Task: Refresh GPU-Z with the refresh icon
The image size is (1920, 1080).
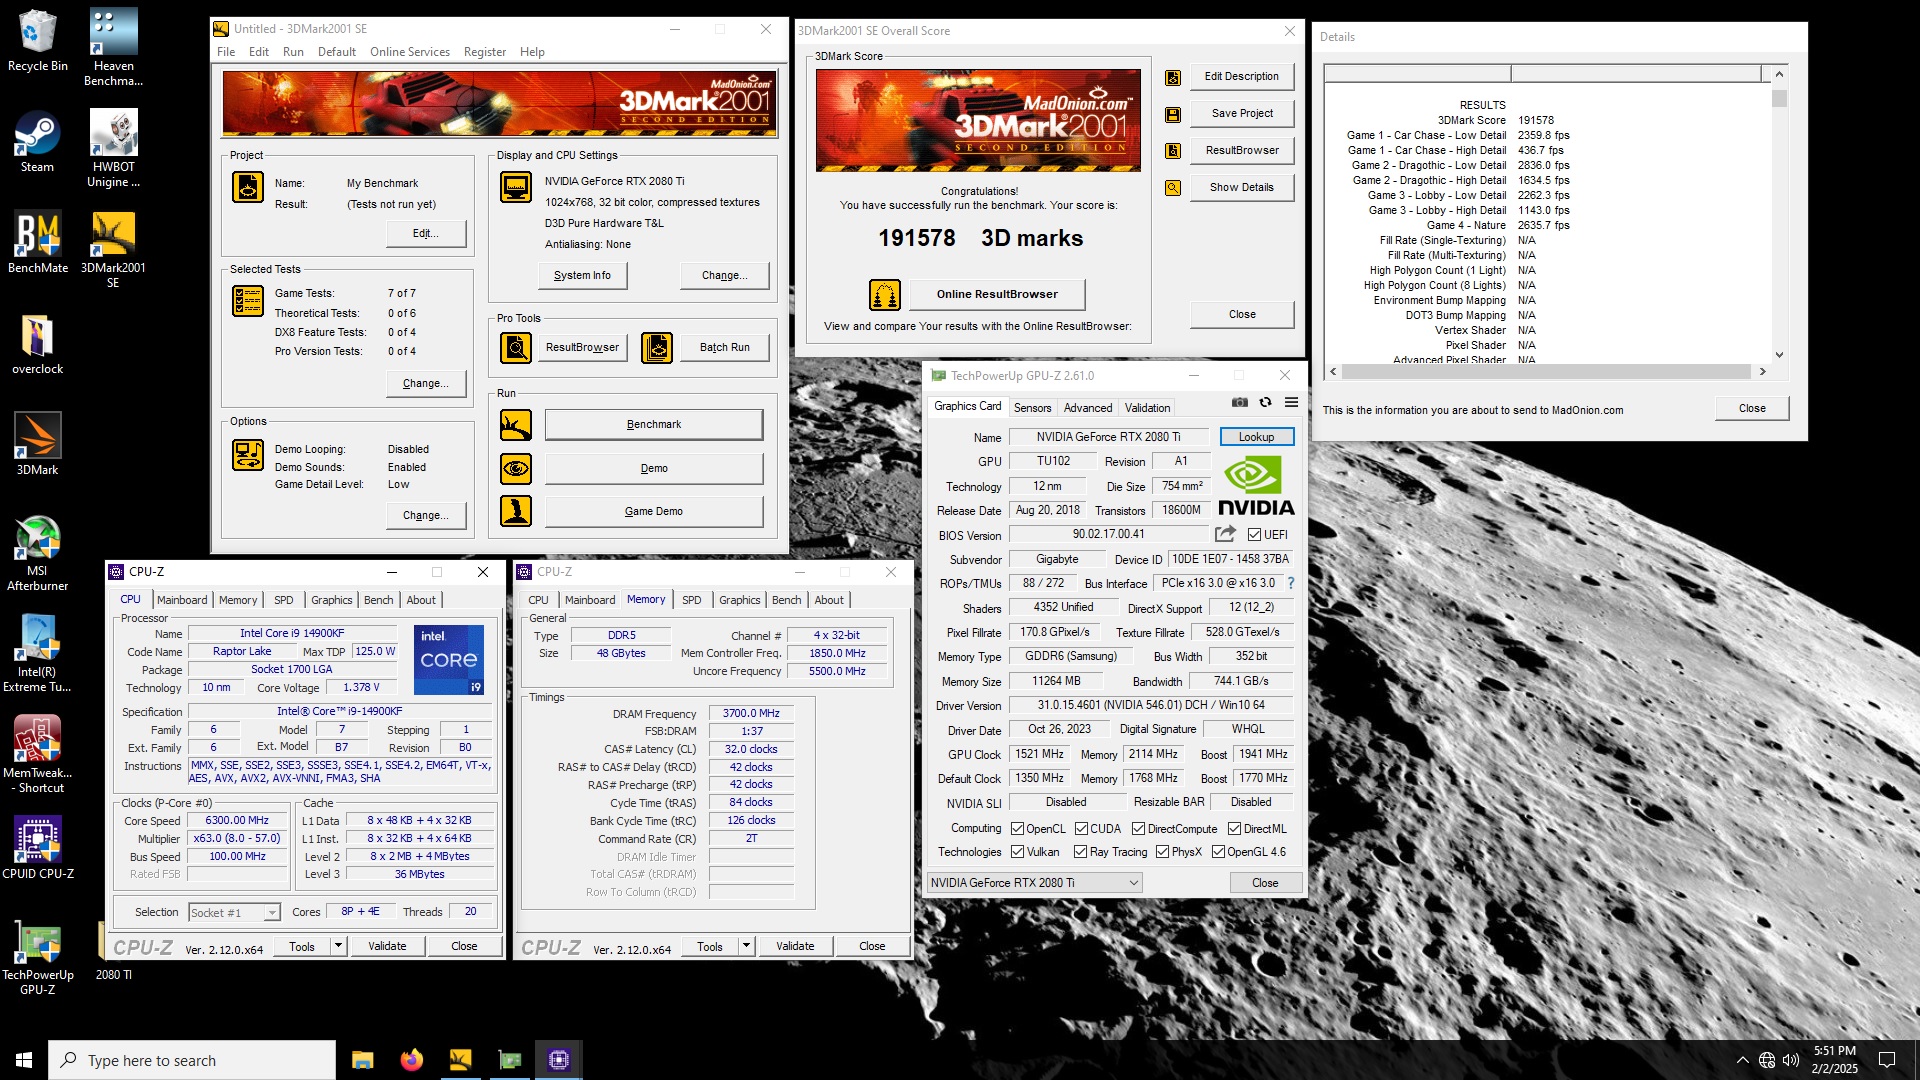Action: [x=1265, y=402]
